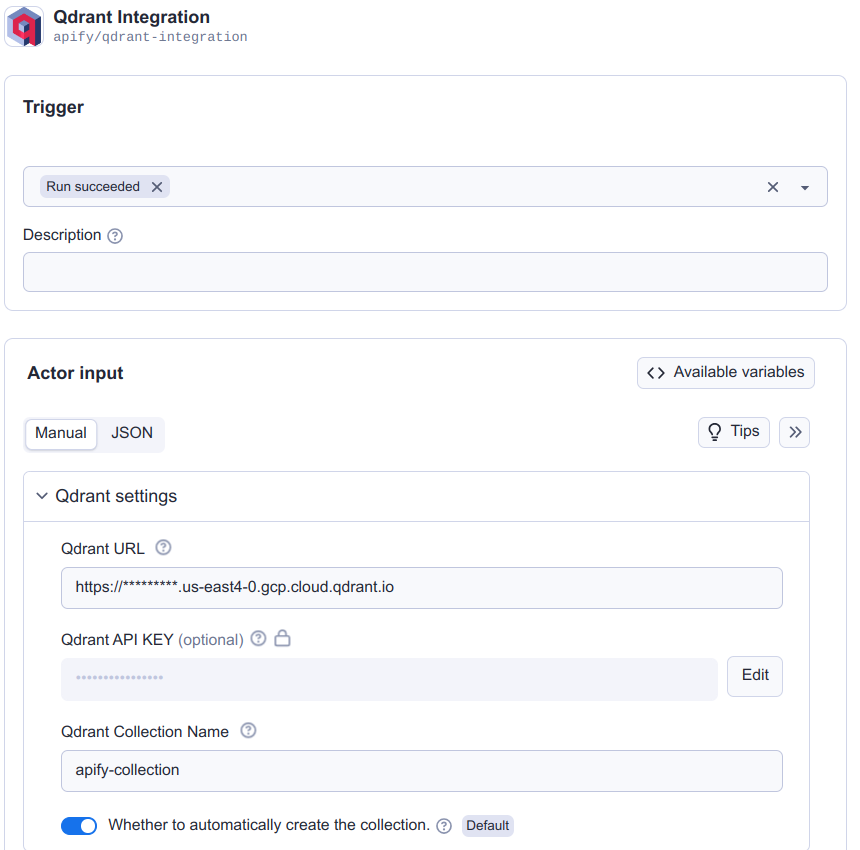Open help icon next to collection toggle
This screenshot has width=860, height=850.
[x=443, y=826]
